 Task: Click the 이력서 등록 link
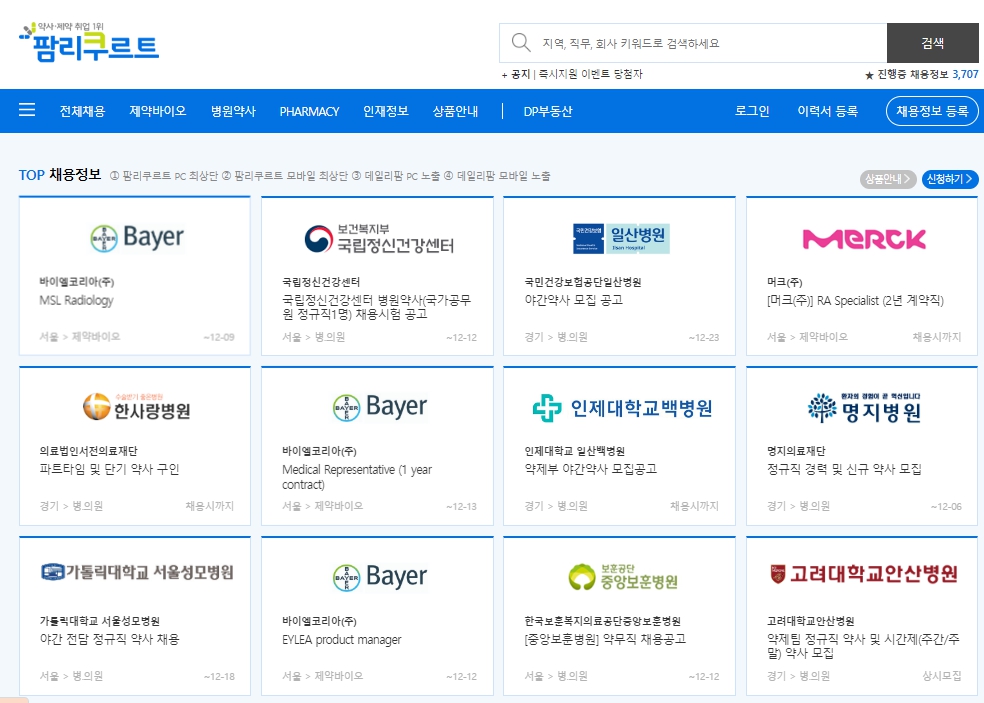(828, 111)
